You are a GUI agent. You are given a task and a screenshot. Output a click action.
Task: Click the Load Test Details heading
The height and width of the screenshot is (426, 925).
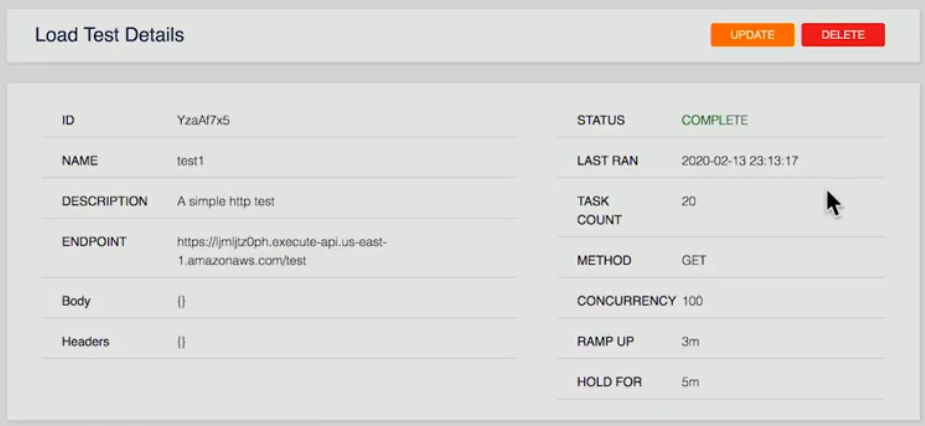pos(110,35)
